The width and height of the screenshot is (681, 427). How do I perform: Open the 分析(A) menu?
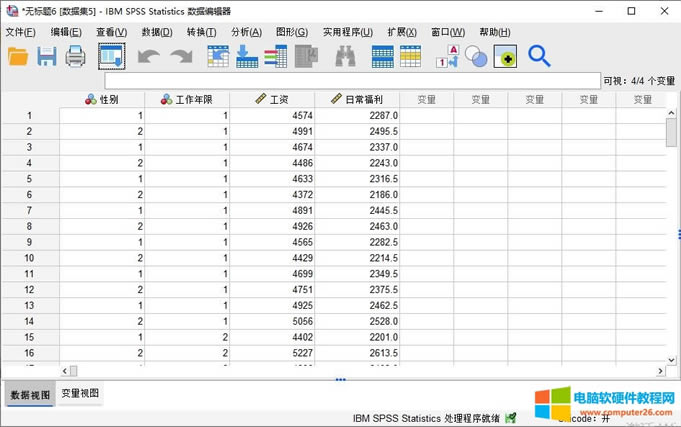click(246, 32)
